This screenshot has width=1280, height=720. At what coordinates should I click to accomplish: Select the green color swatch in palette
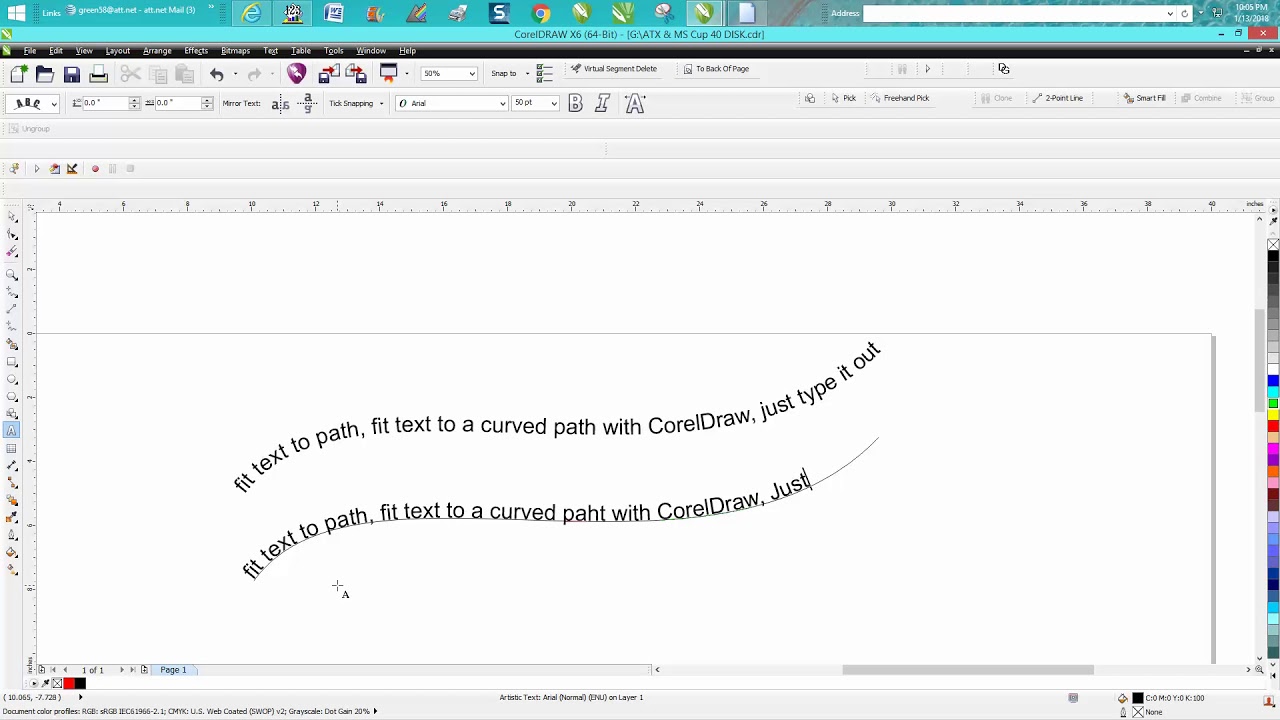1273,404
